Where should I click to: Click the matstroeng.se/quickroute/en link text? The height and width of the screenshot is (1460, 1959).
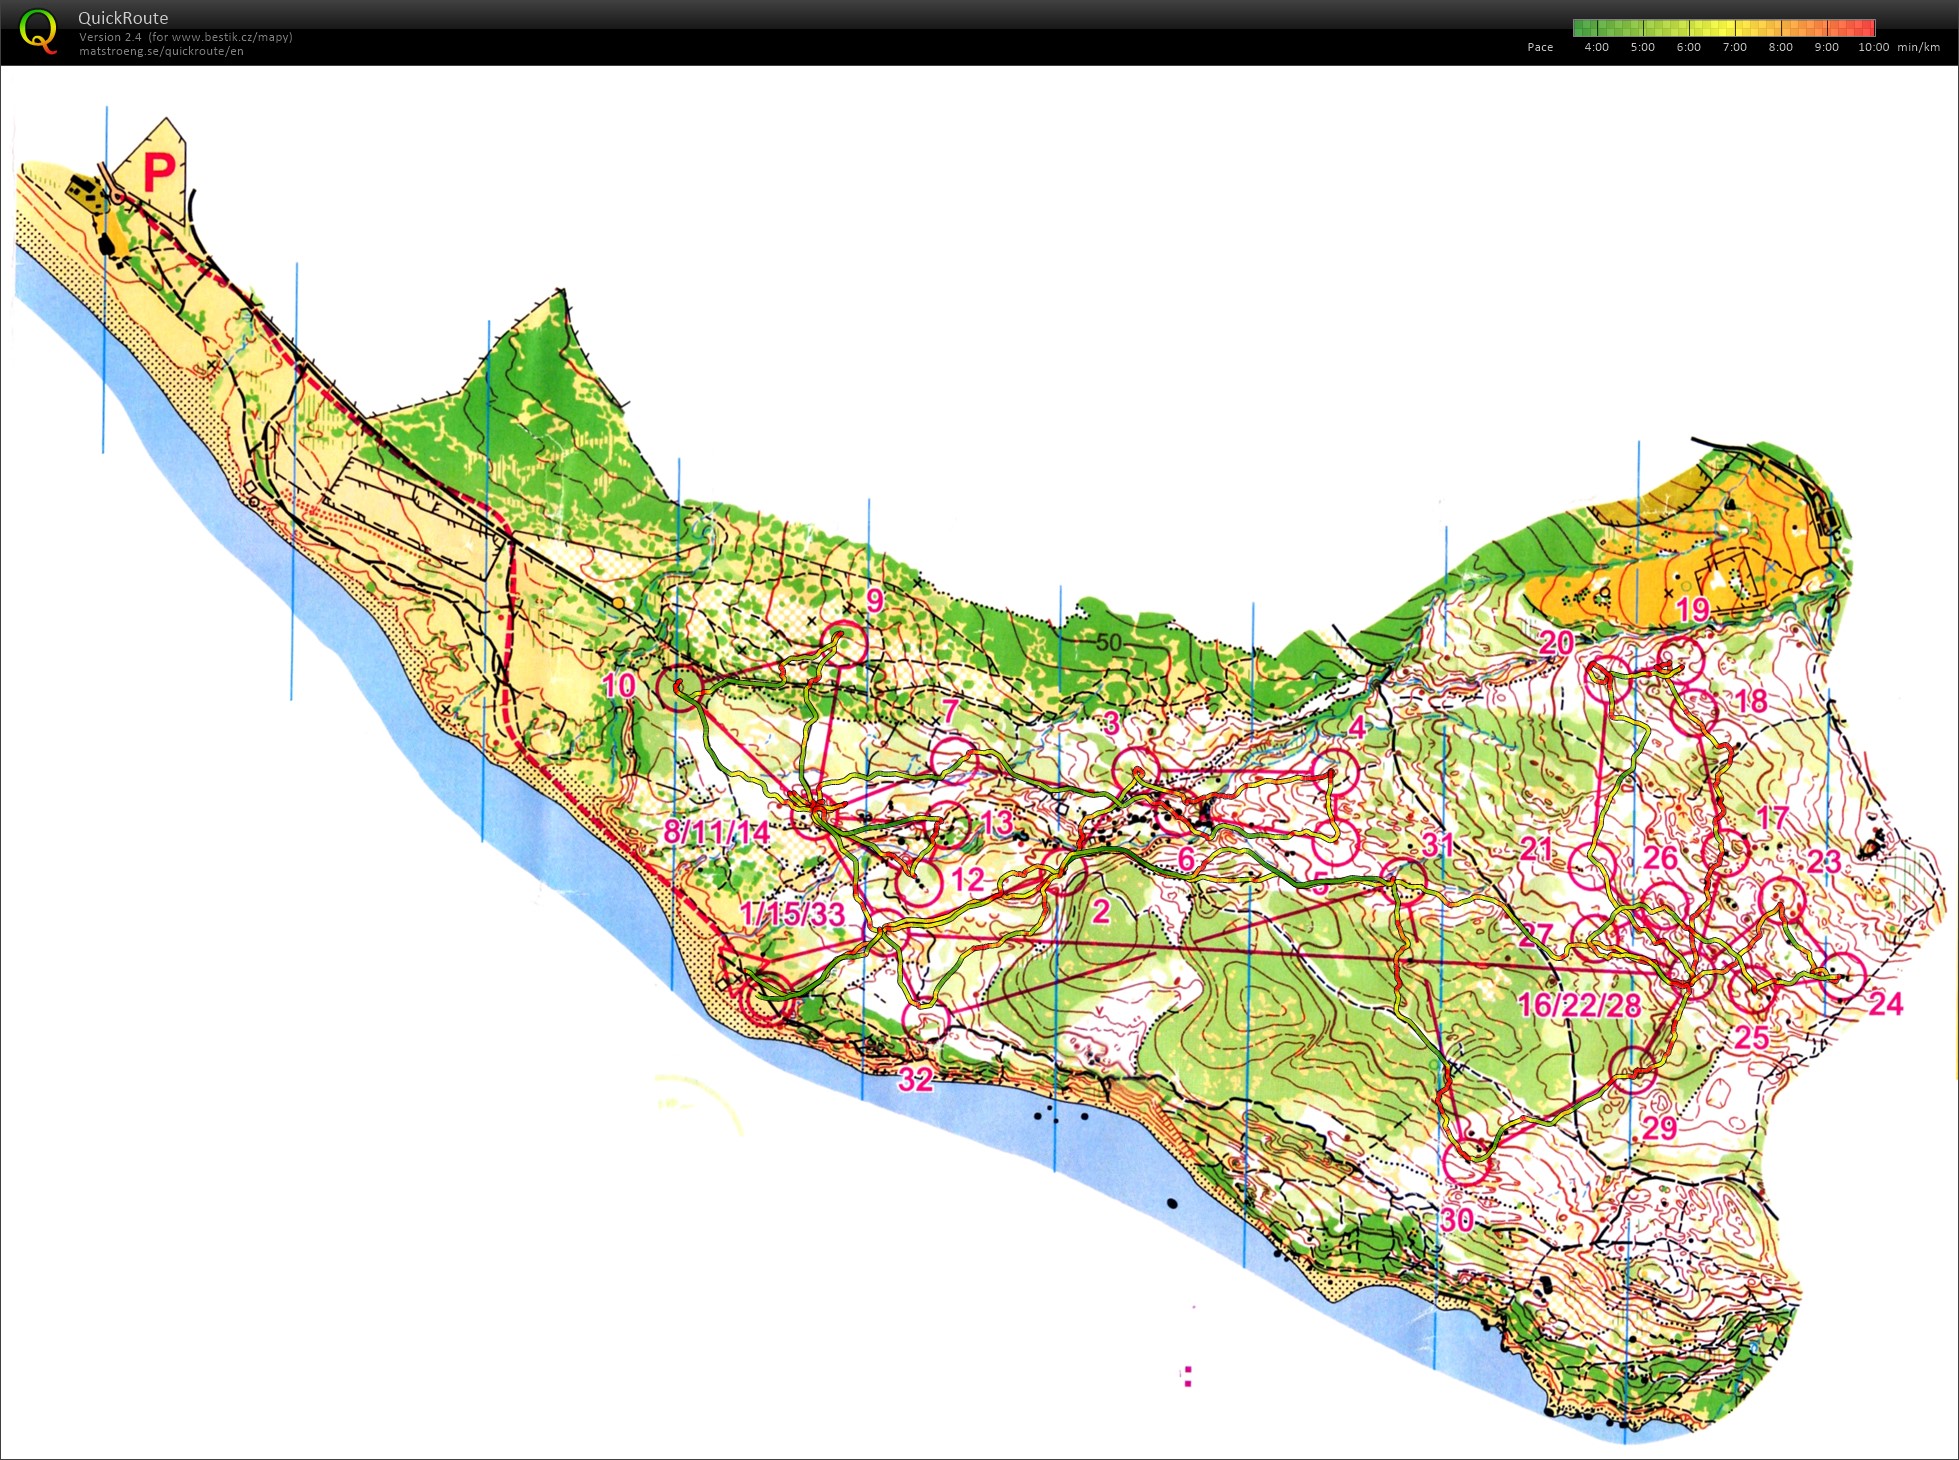(161, 51)
